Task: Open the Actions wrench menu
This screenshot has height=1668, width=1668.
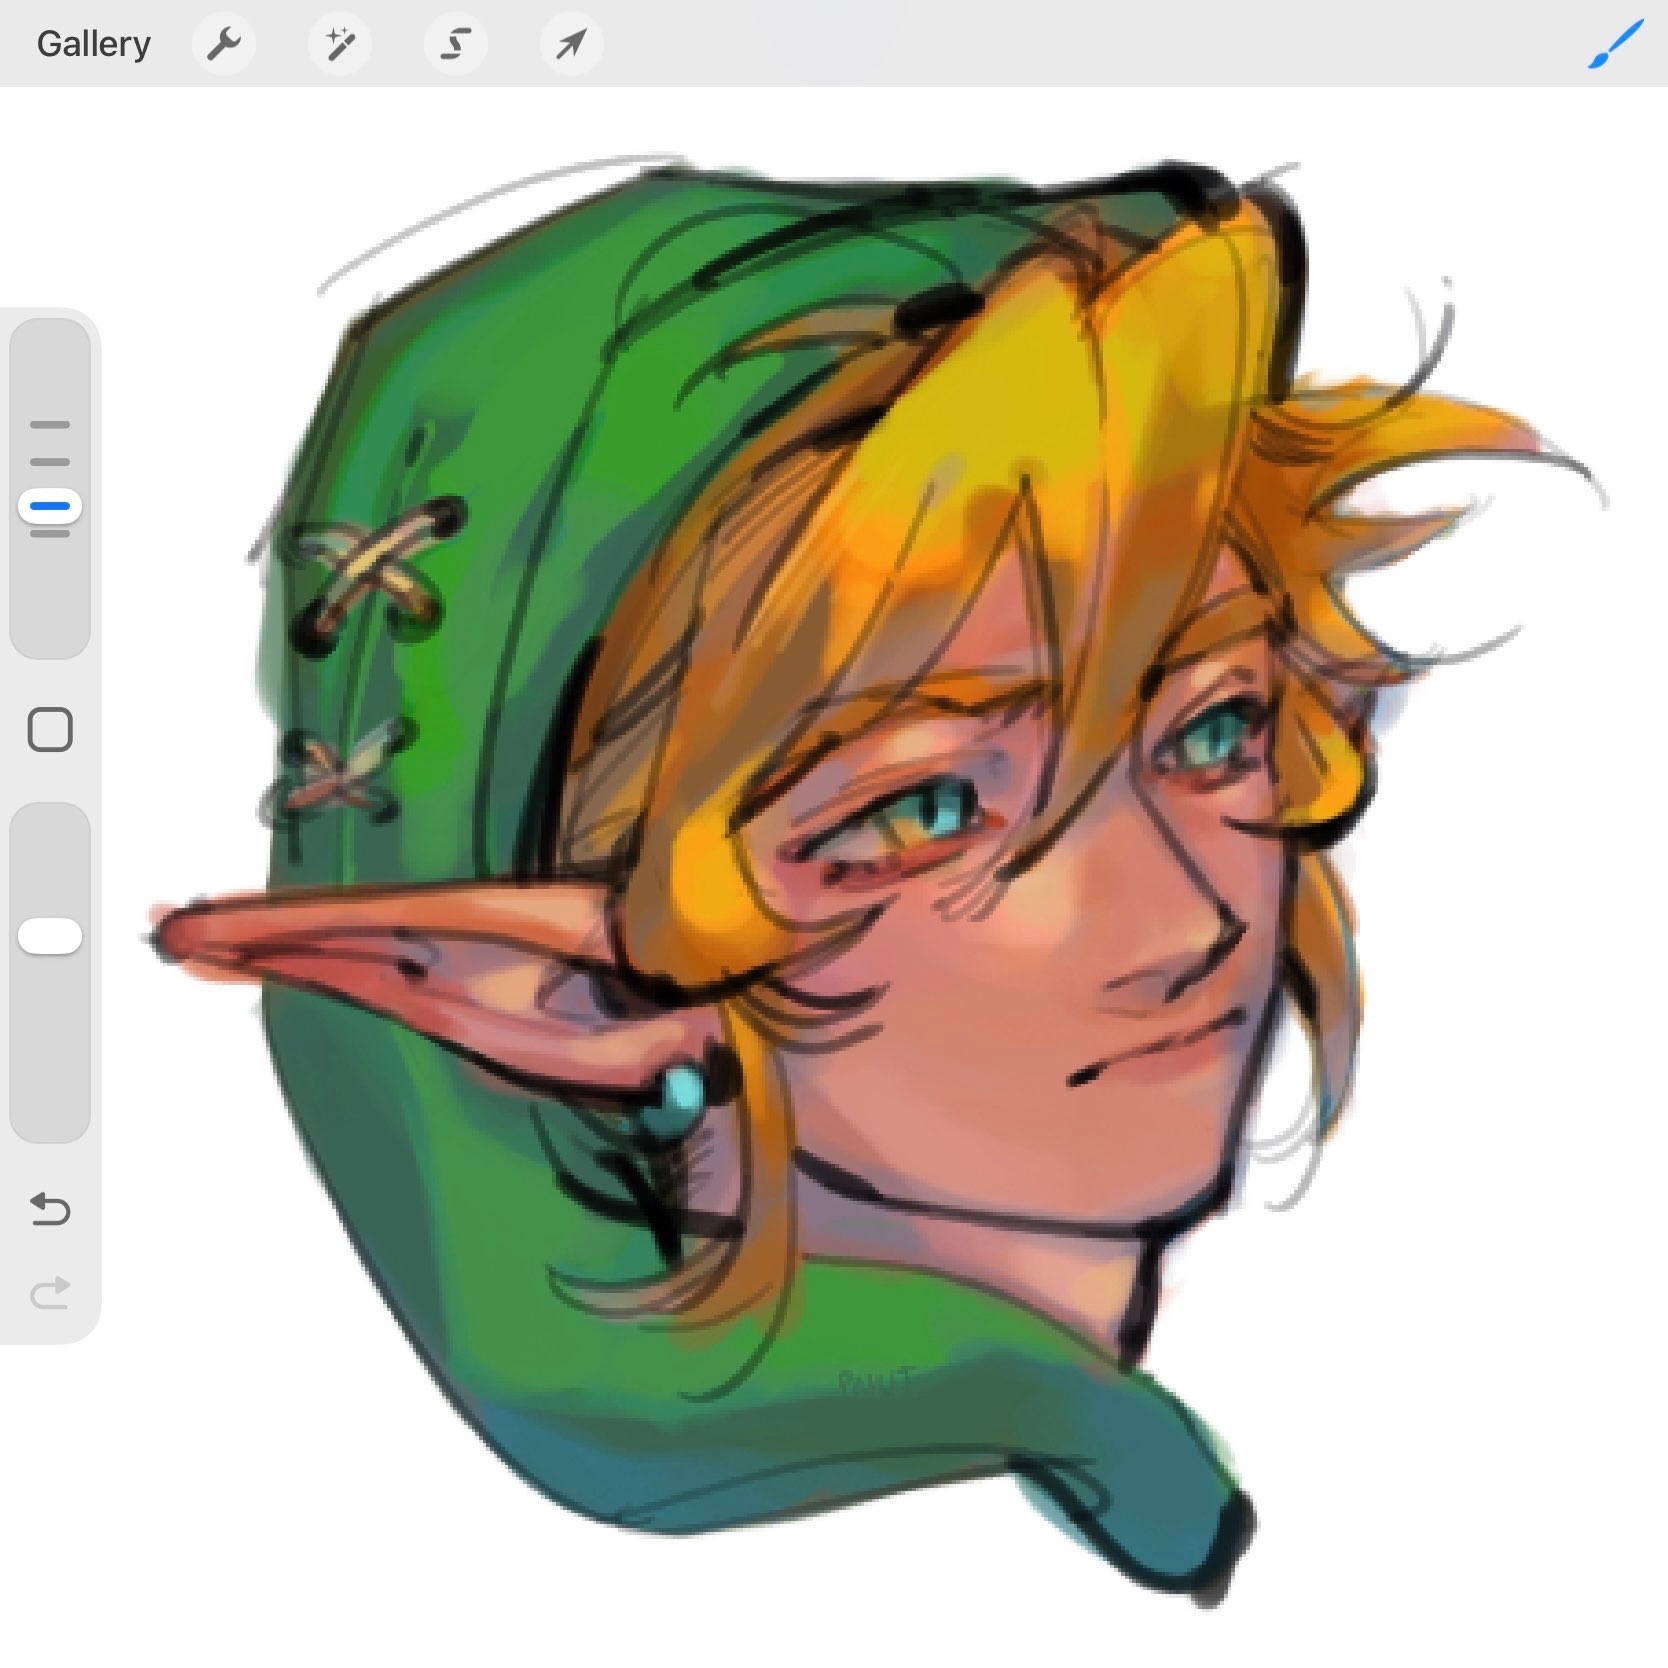Action: [x=223, y=44]
